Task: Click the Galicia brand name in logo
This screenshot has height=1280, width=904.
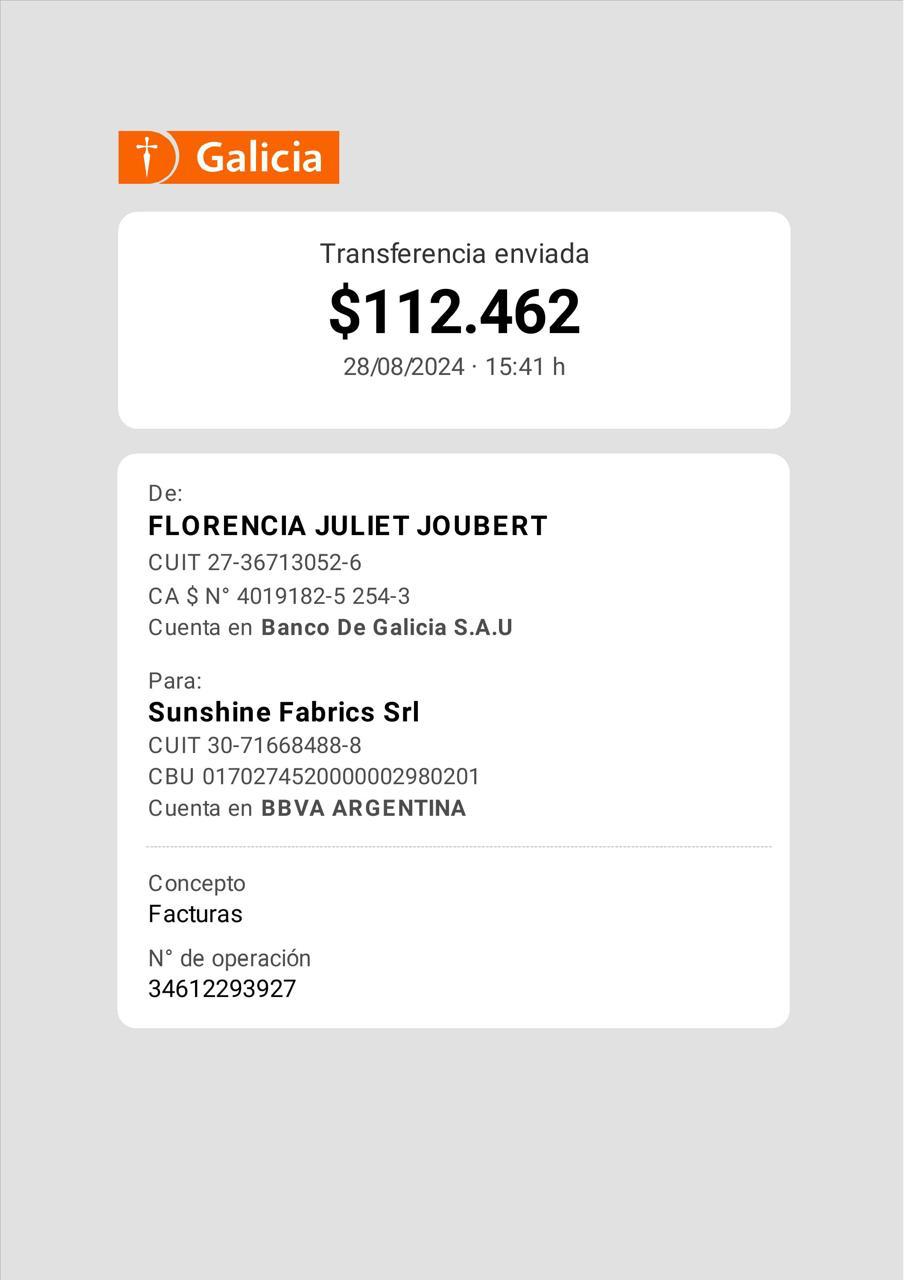Action: (x=259, y=158)
